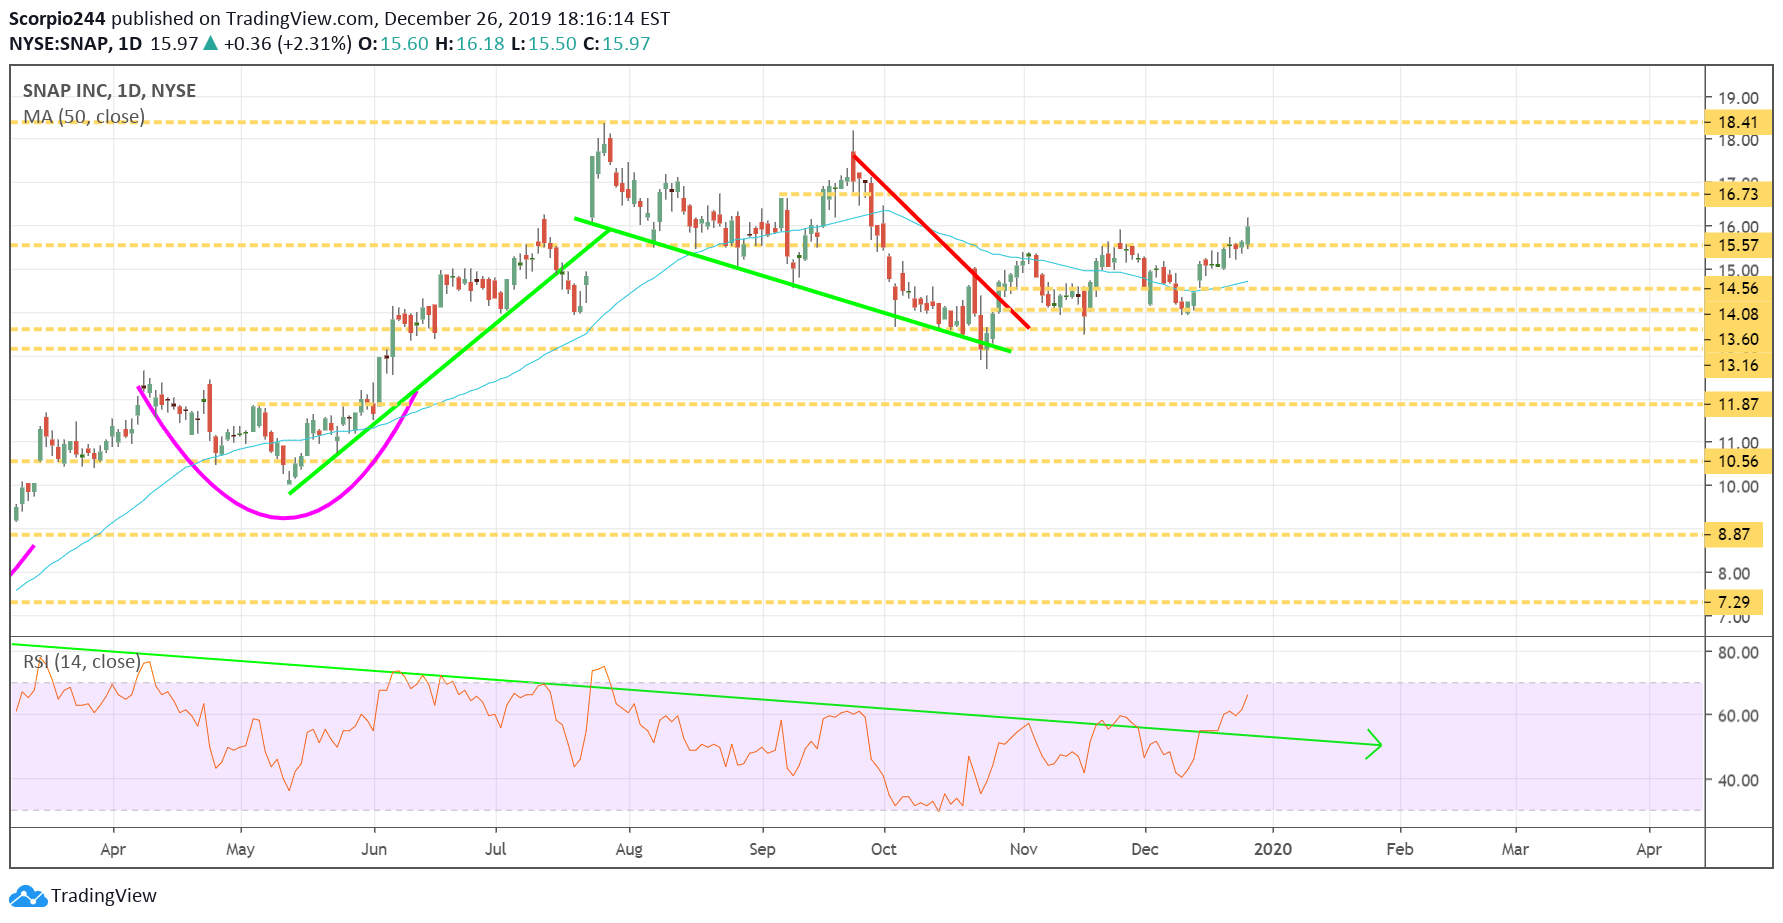The width and height of the screenshot is (1783, 923).
Task: Click the 16.73 price level label
Action: coord(1738,194)
